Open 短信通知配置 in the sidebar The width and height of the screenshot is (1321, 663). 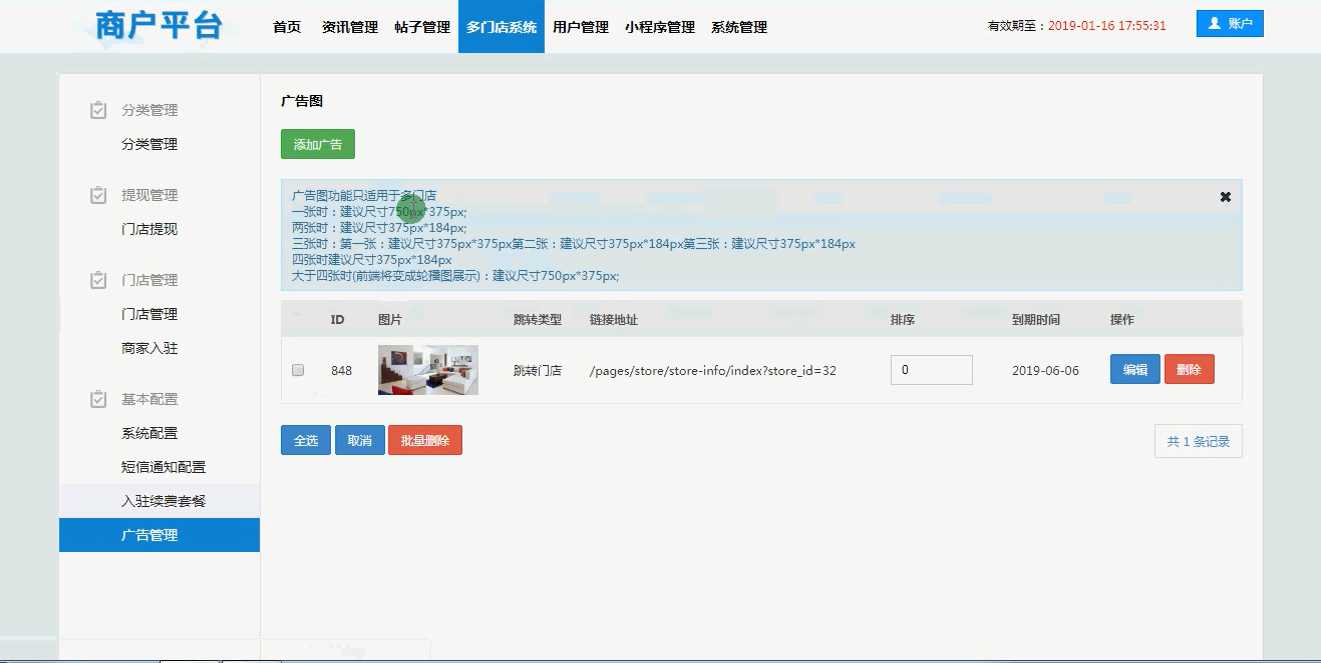(163, 467)
